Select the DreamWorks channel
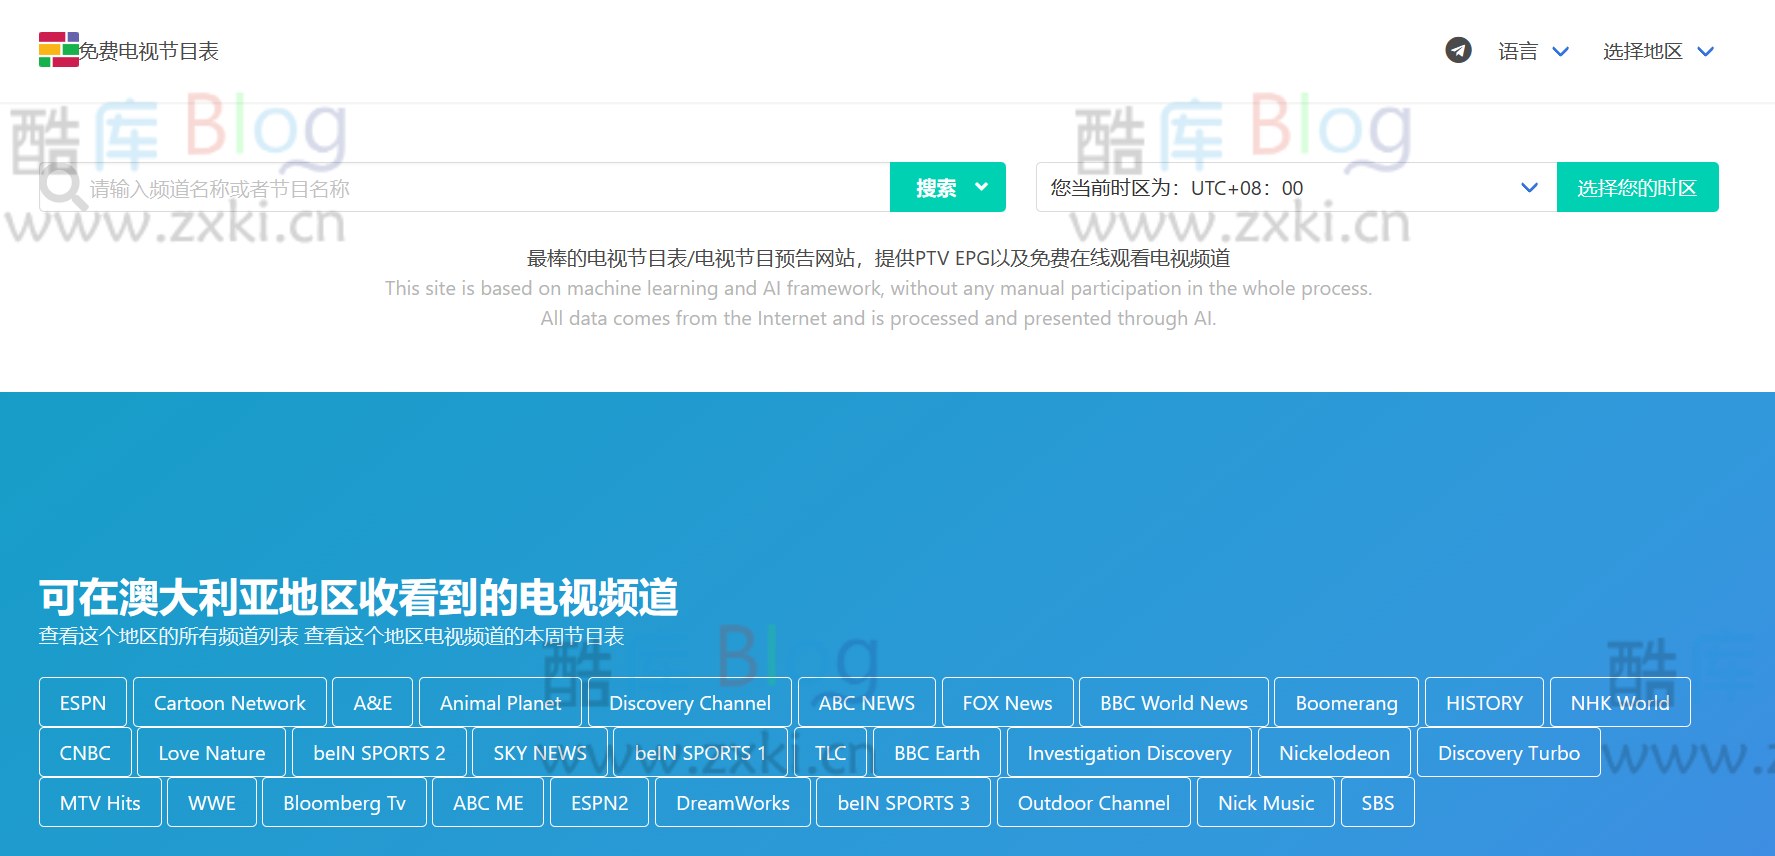The image size is (1775, 856). [733, 802]
